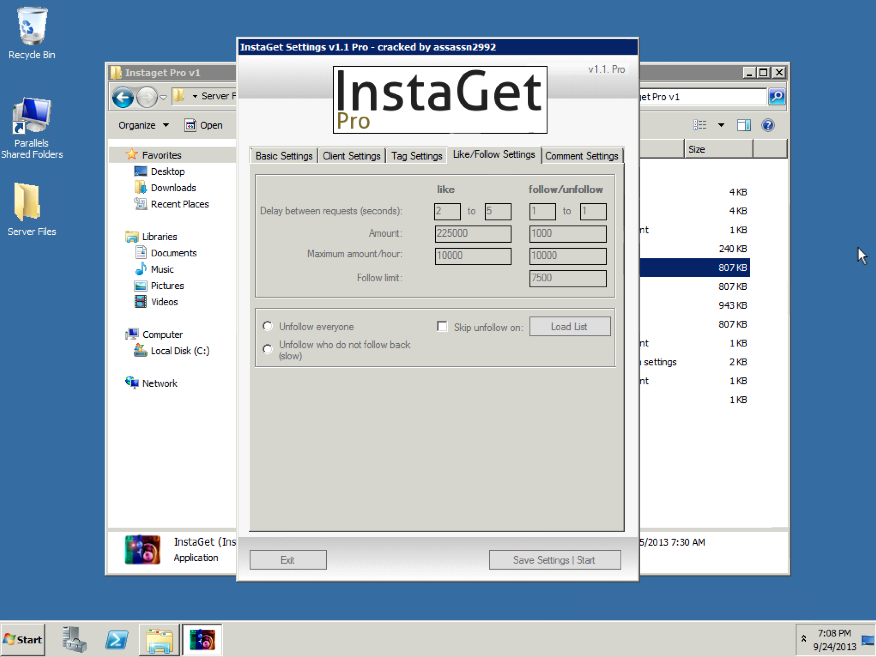Image resolution: width=876 pixels, height=657 pixels.
Task: Click the follow delay maximum field
Action: tap(593, 211)
